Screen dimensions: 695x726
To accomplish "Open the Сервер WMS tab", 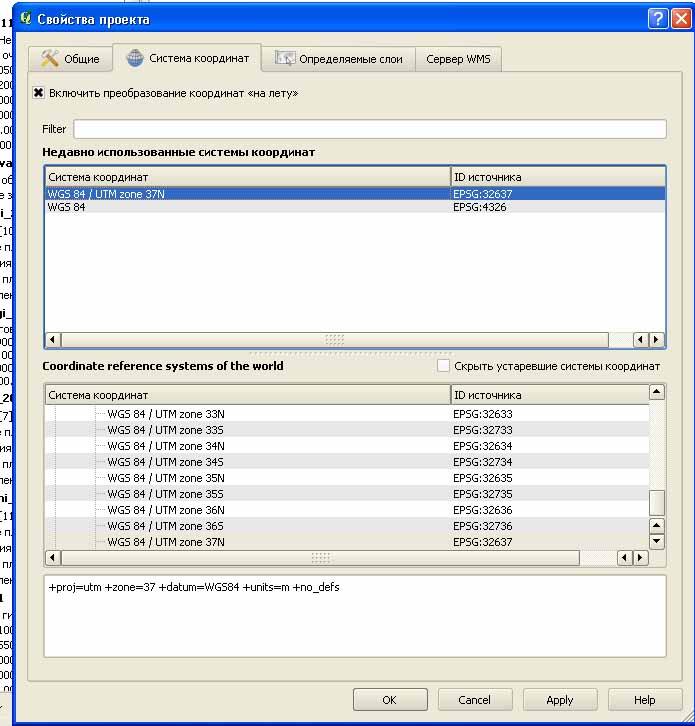I will tap(458, 59).
